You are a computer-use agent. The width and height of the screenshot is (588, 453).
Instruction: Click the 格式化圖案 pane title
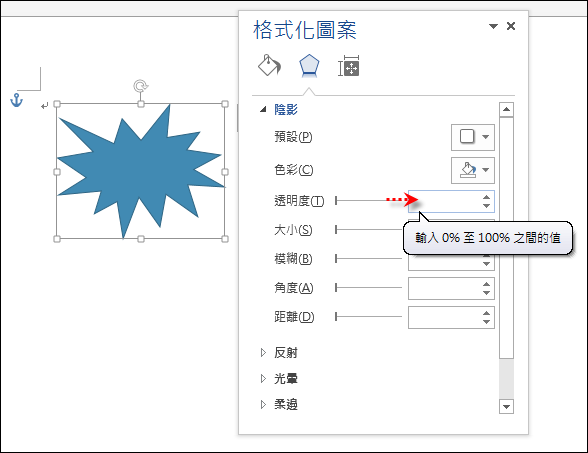(304, 30)
